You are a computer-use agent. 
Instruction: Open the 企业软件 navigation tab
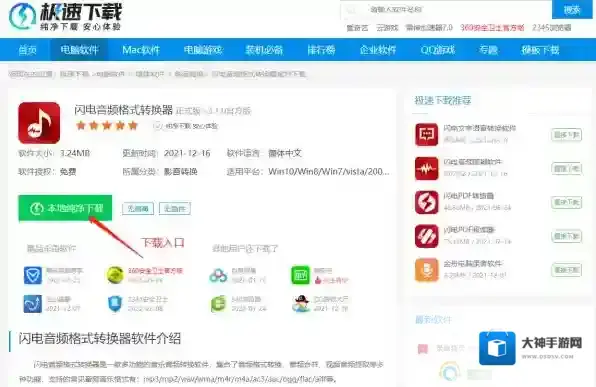378,50
